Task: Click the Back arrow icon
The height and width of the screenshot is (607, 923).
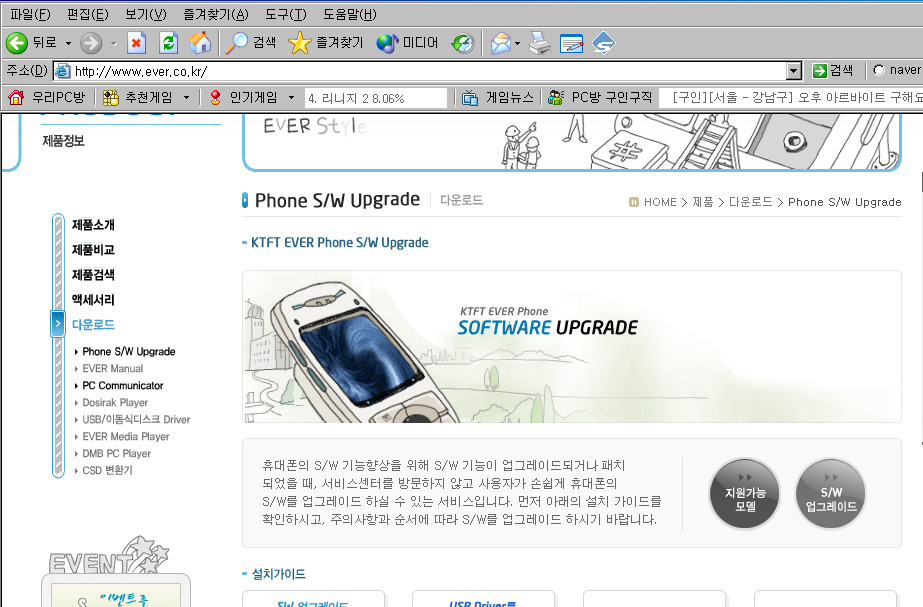Action: tap(16, 43)
